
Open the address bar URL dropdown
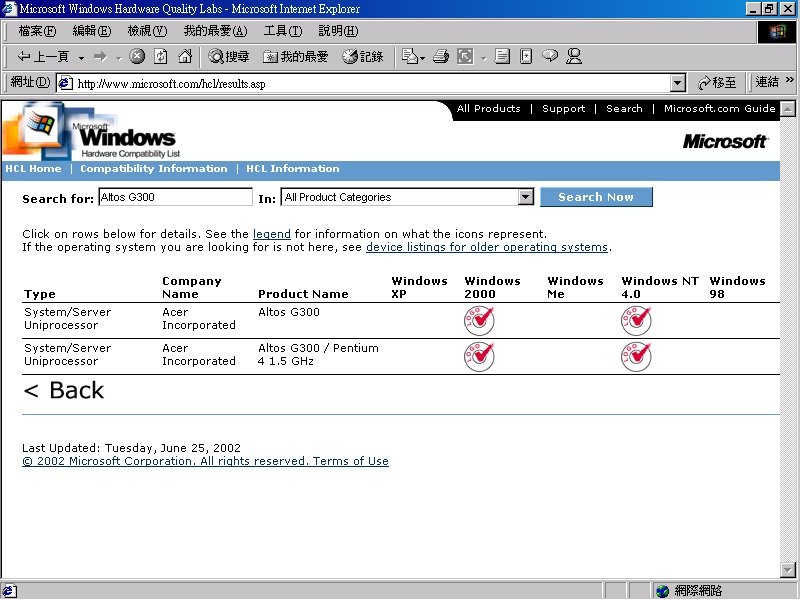pyautogui.click(x=677, y=83)
